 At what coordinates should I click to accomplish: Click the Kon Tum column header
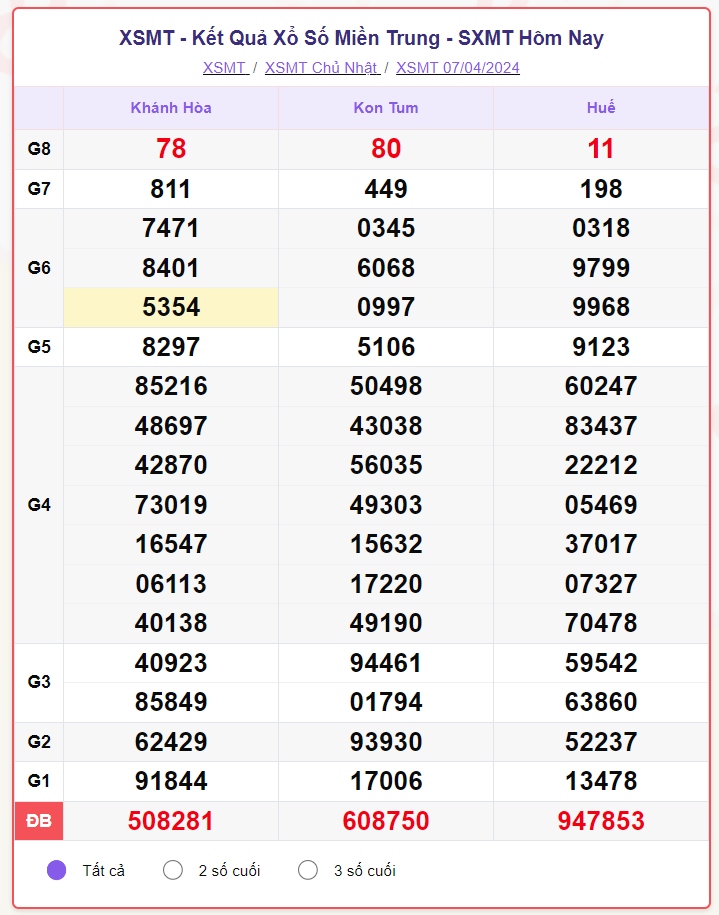pyautogui.click(x=386, y=108)
